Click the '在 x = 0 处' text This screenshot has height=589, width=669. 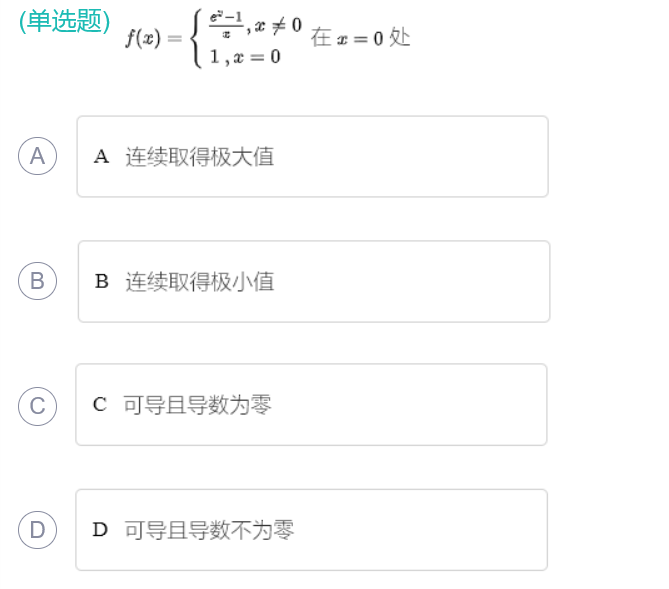(360, 37)
